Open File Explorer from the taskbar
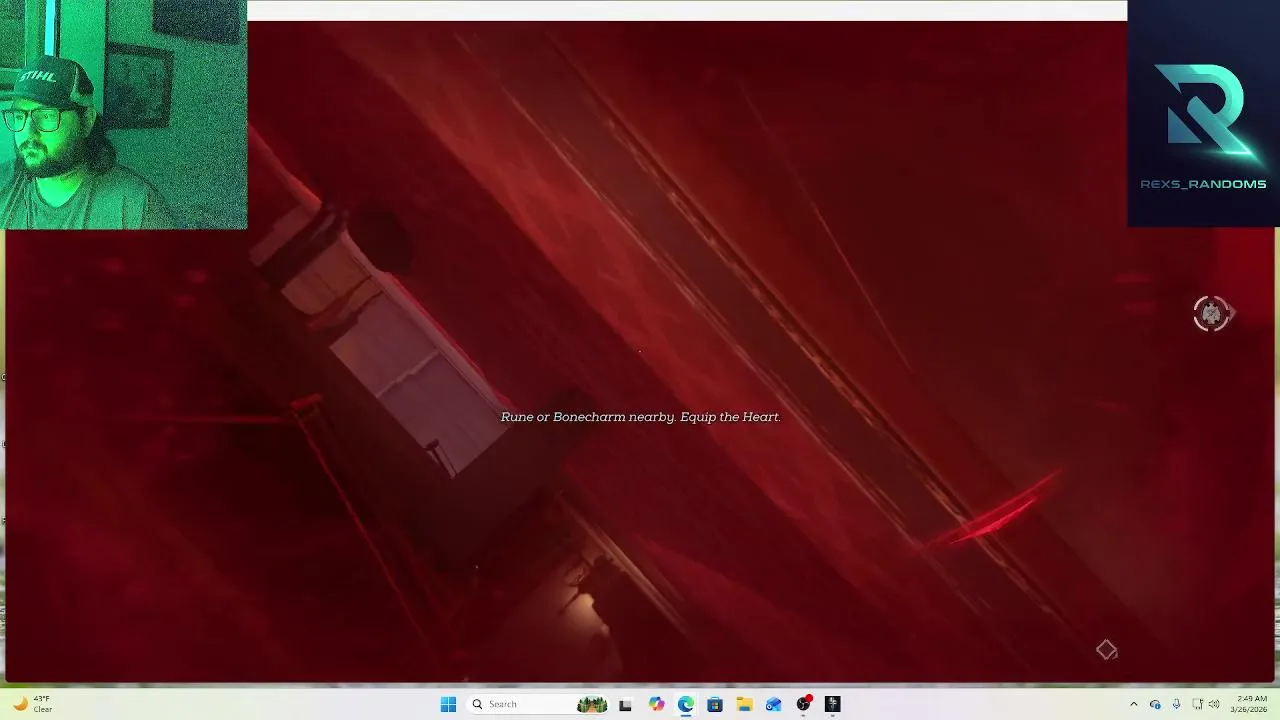 click(744, 704)
